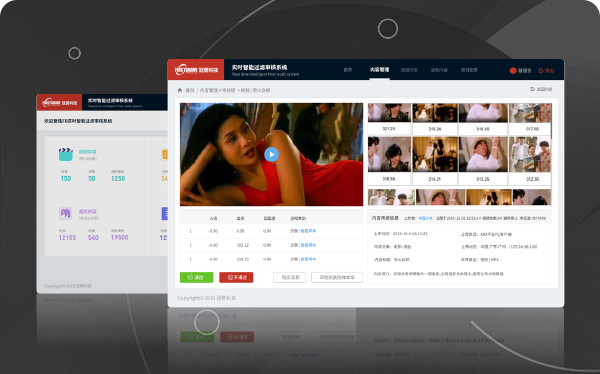The image size is (600, 374).
Task: Click the purple image content icon
Action: click(x=65, y=213)
